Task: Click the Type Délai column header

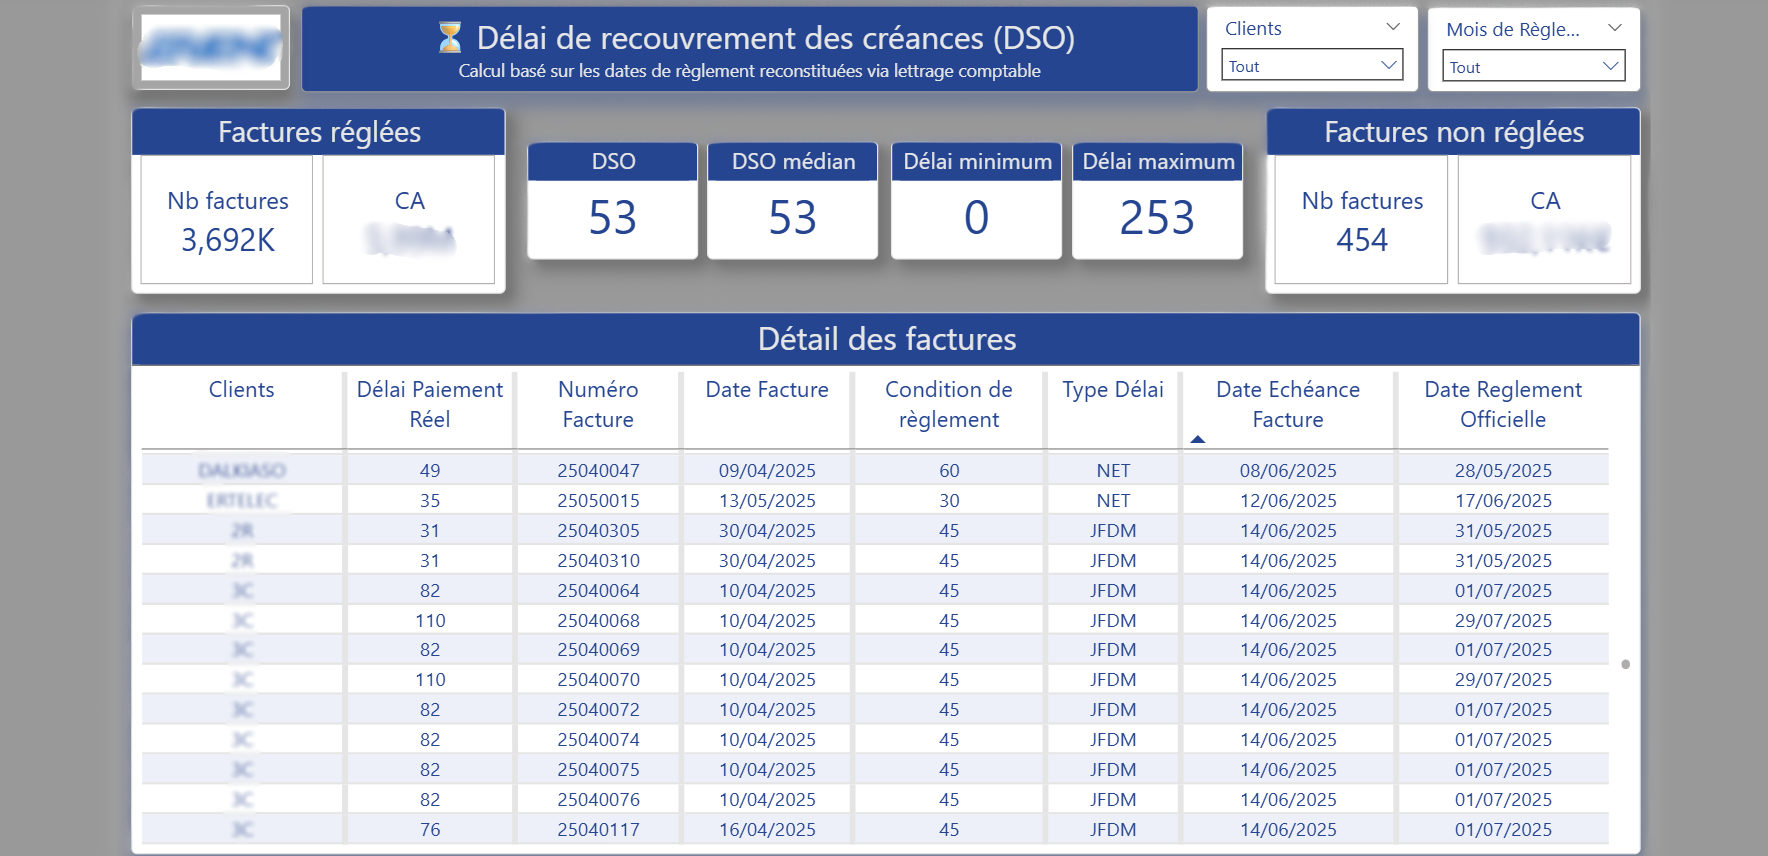Action: pos(1113,390)
